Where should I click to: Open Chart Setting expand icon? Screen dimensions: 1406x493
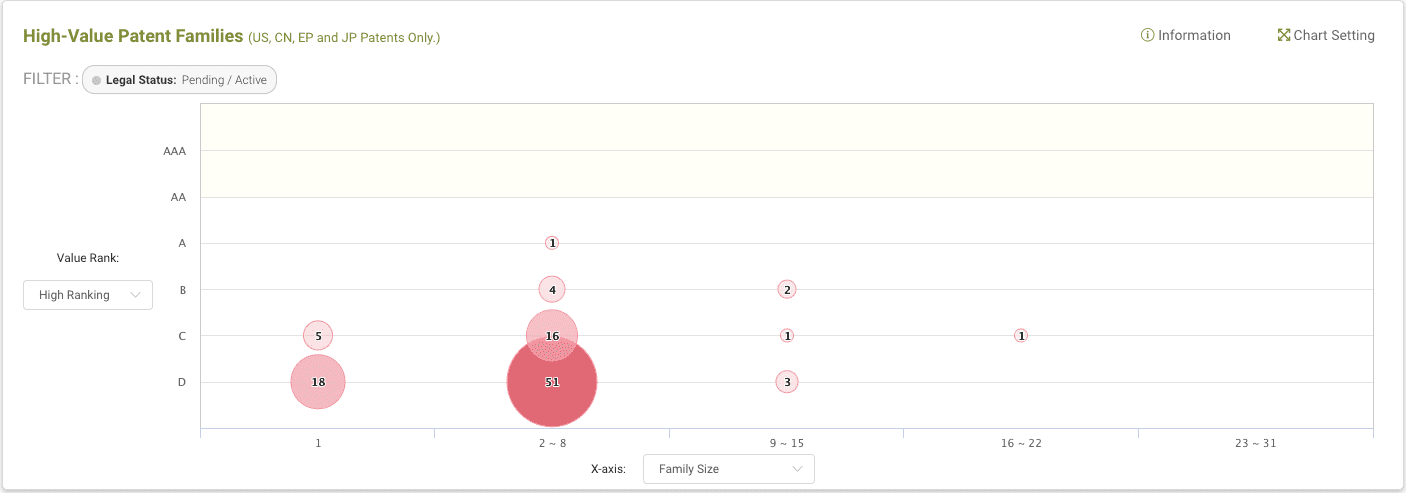(1284, 35)
